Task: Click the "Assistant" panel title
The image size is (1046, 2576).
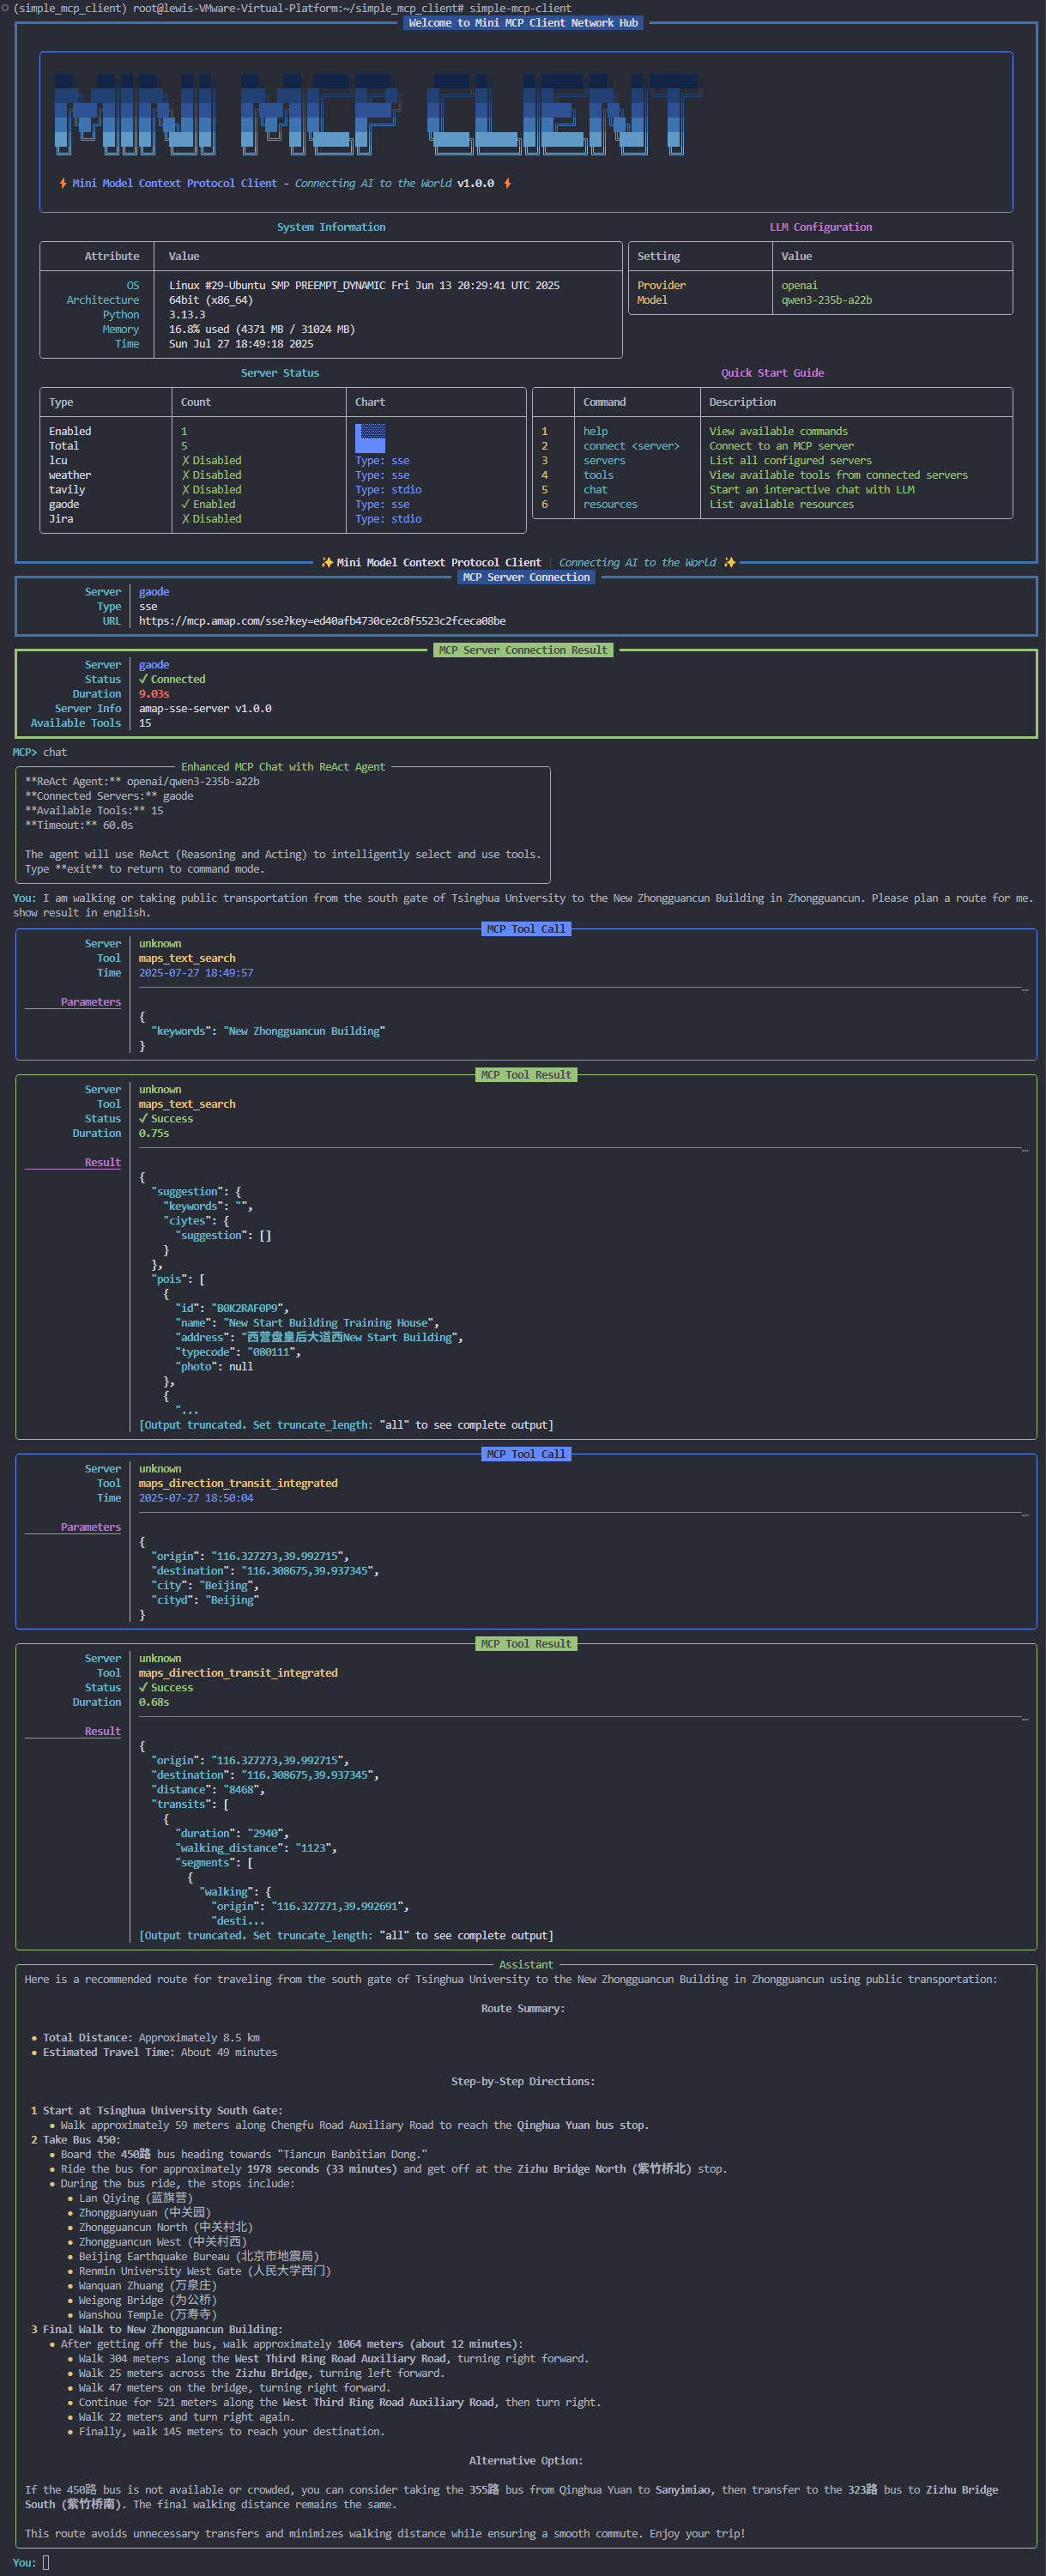Action: pyautogui.click(x=526, y=1964)
